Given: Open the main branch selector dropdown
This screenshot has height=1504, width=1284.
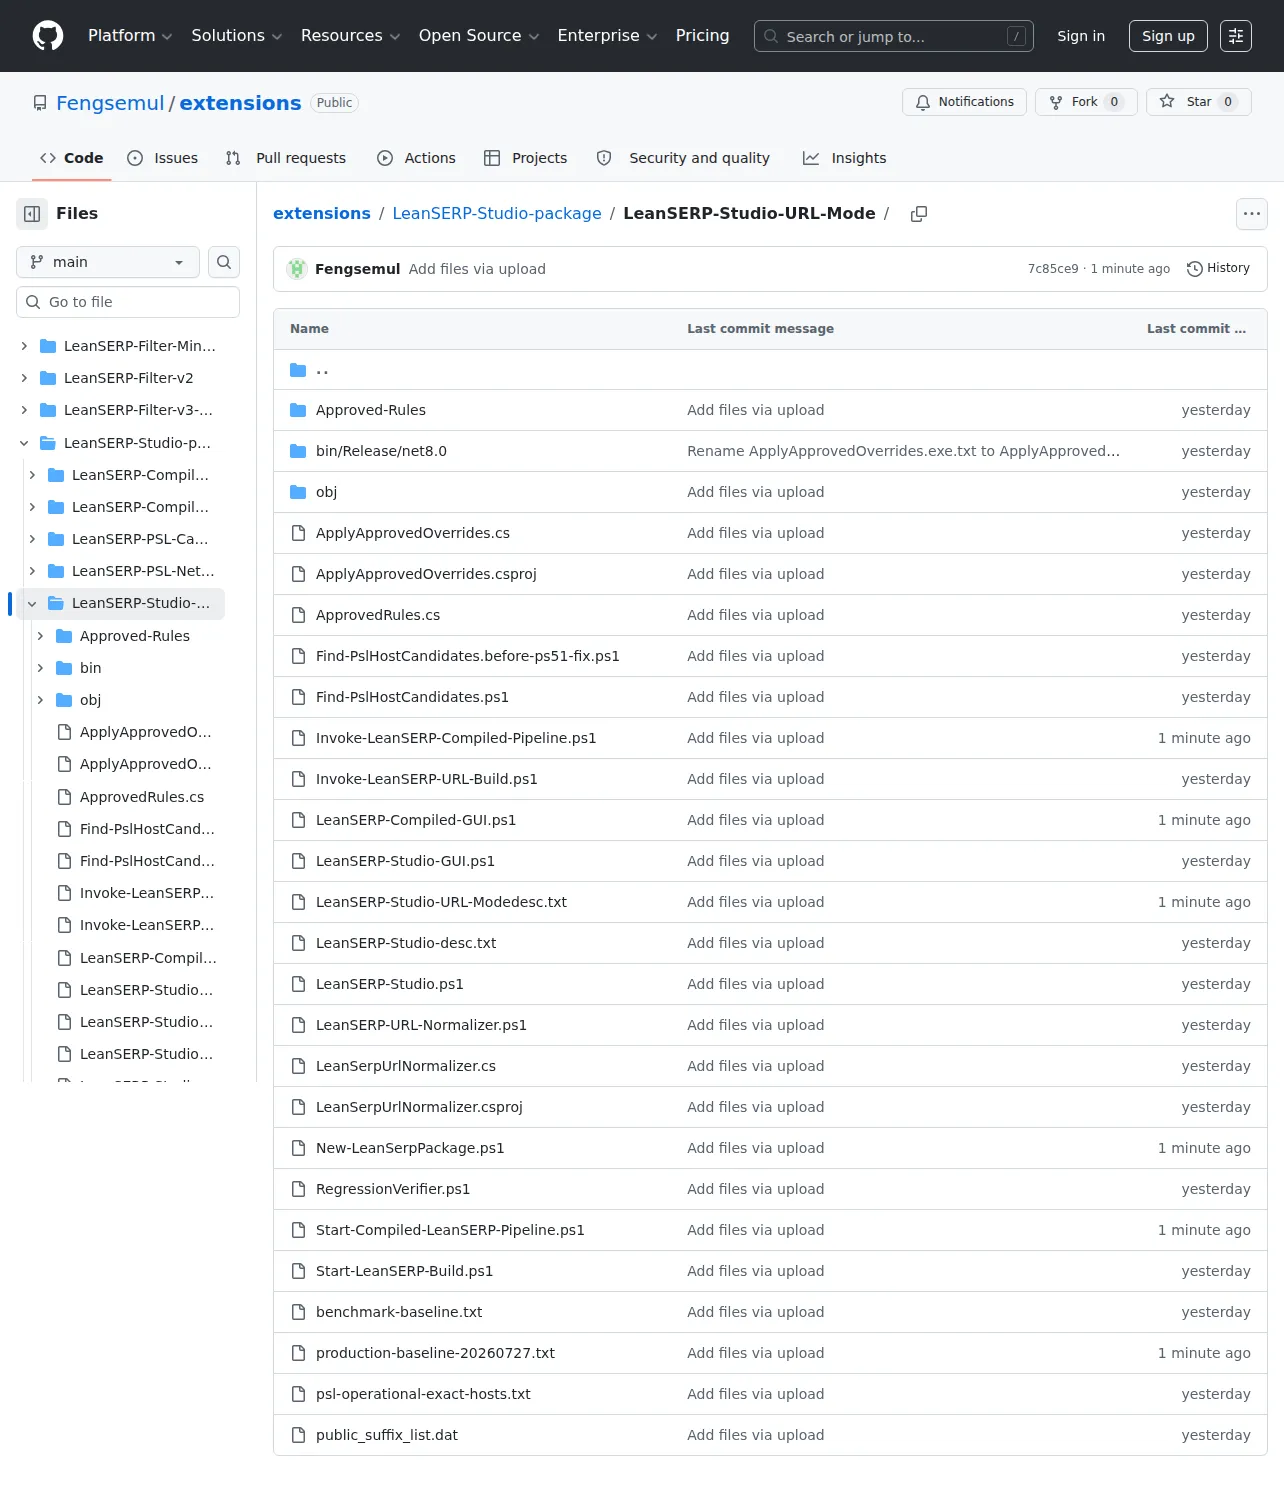Looking at the screenshot, I should [108, 262].
